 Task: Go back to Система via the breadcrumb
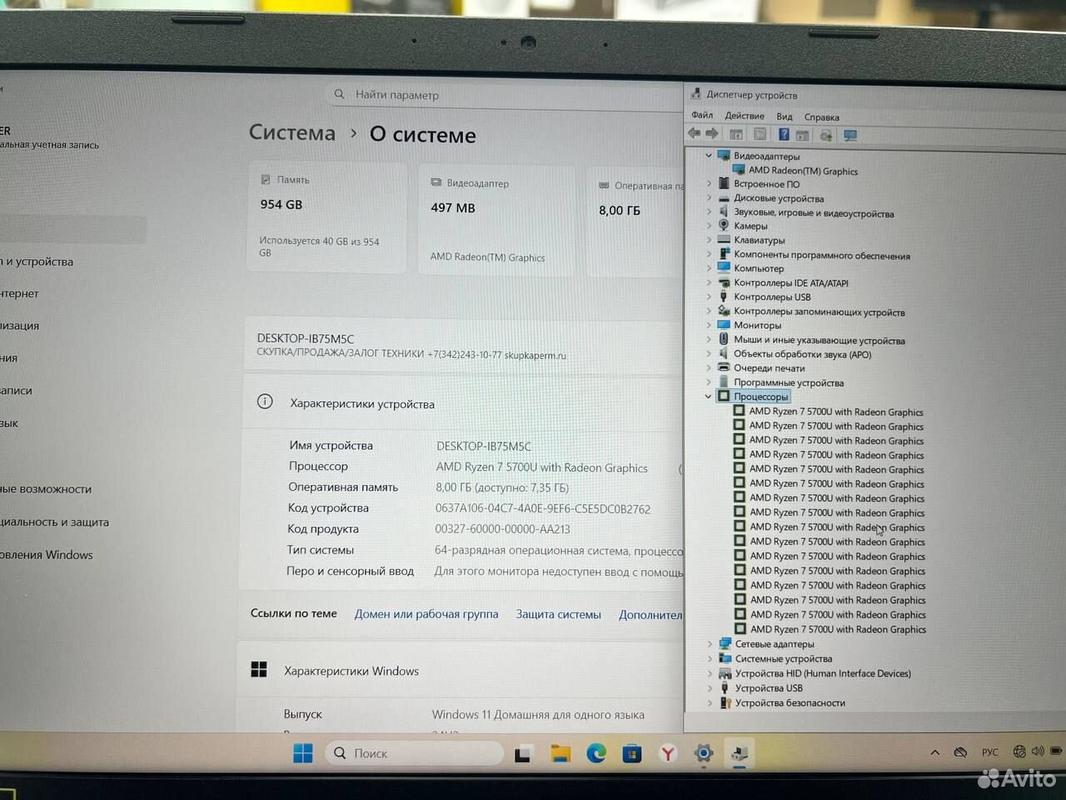click(x=292, y=133)
